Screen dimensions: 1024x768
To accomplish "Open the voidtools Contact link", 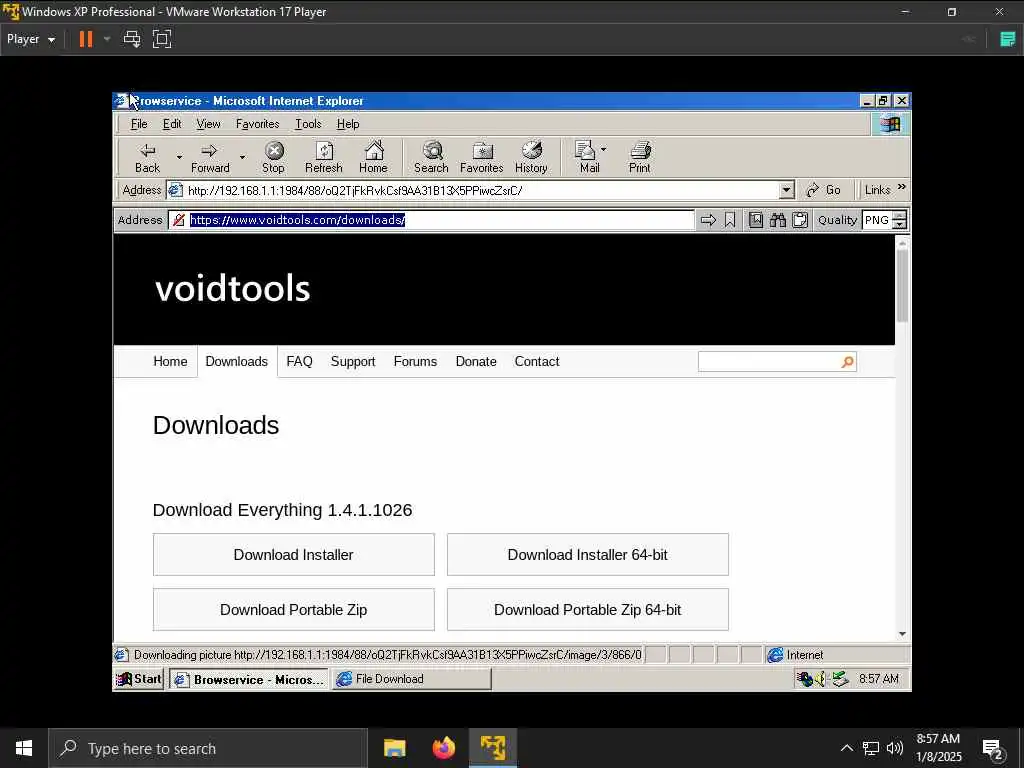I will point(537,362).
